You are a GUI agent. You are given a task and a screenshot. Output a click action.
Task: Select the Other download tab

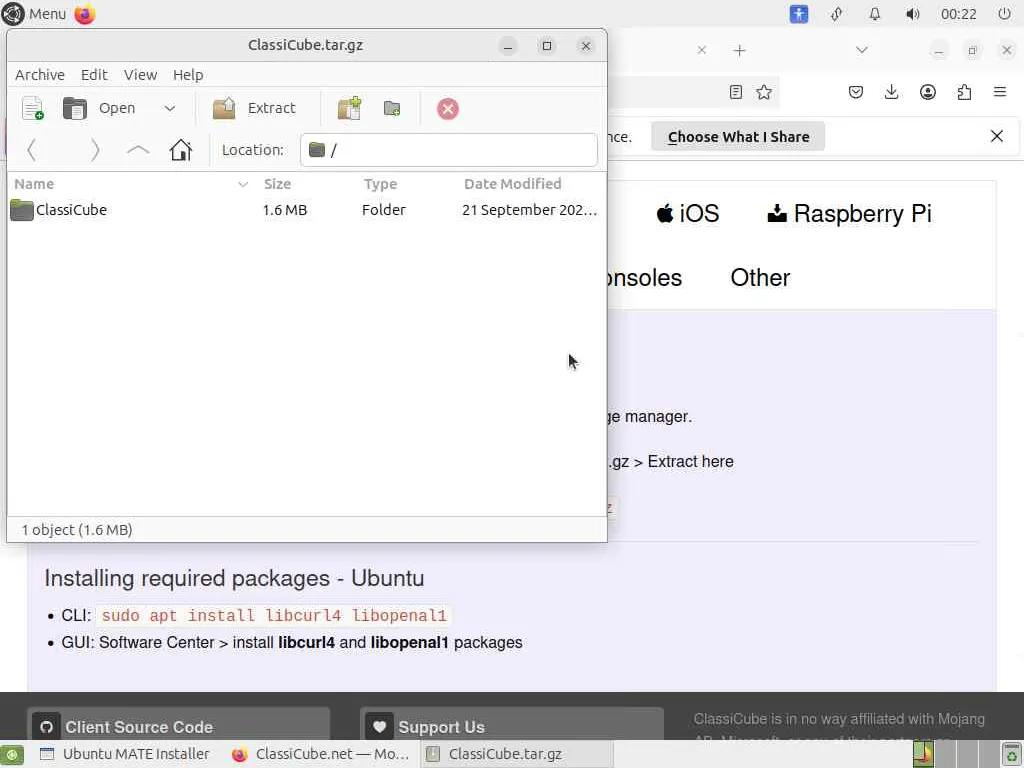760,278
